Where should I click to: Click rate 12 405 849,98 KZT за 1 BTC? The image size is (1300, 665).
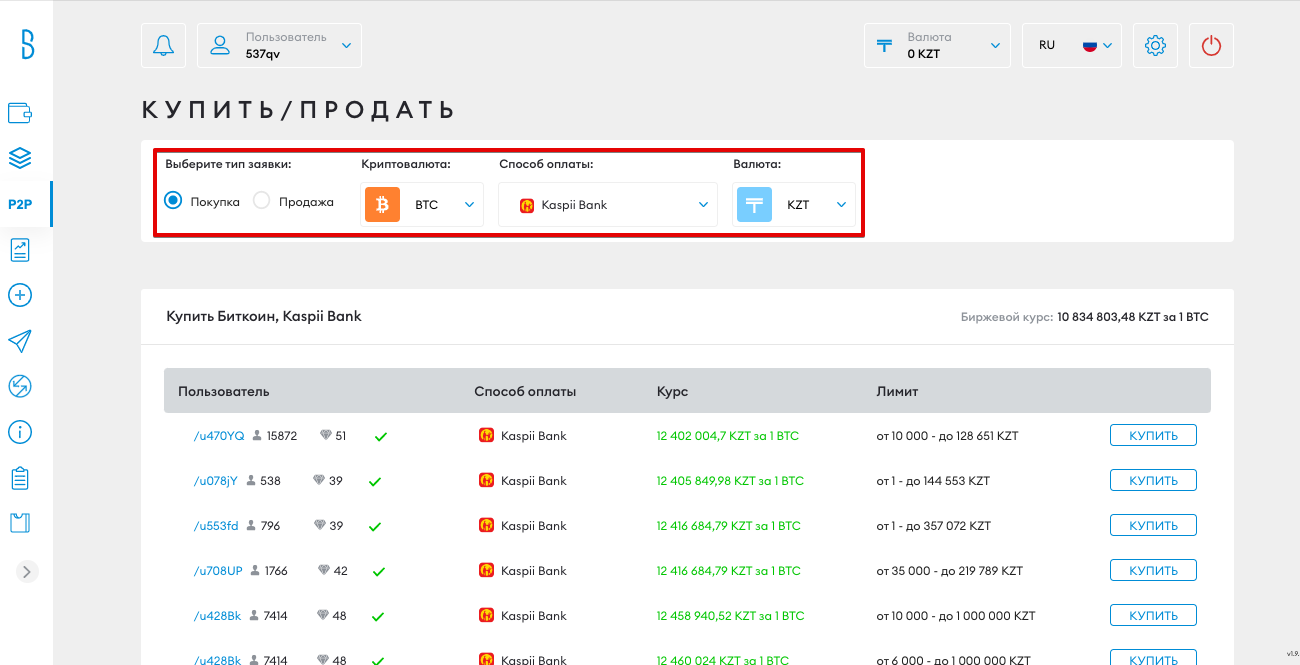[x=730, y=481]
